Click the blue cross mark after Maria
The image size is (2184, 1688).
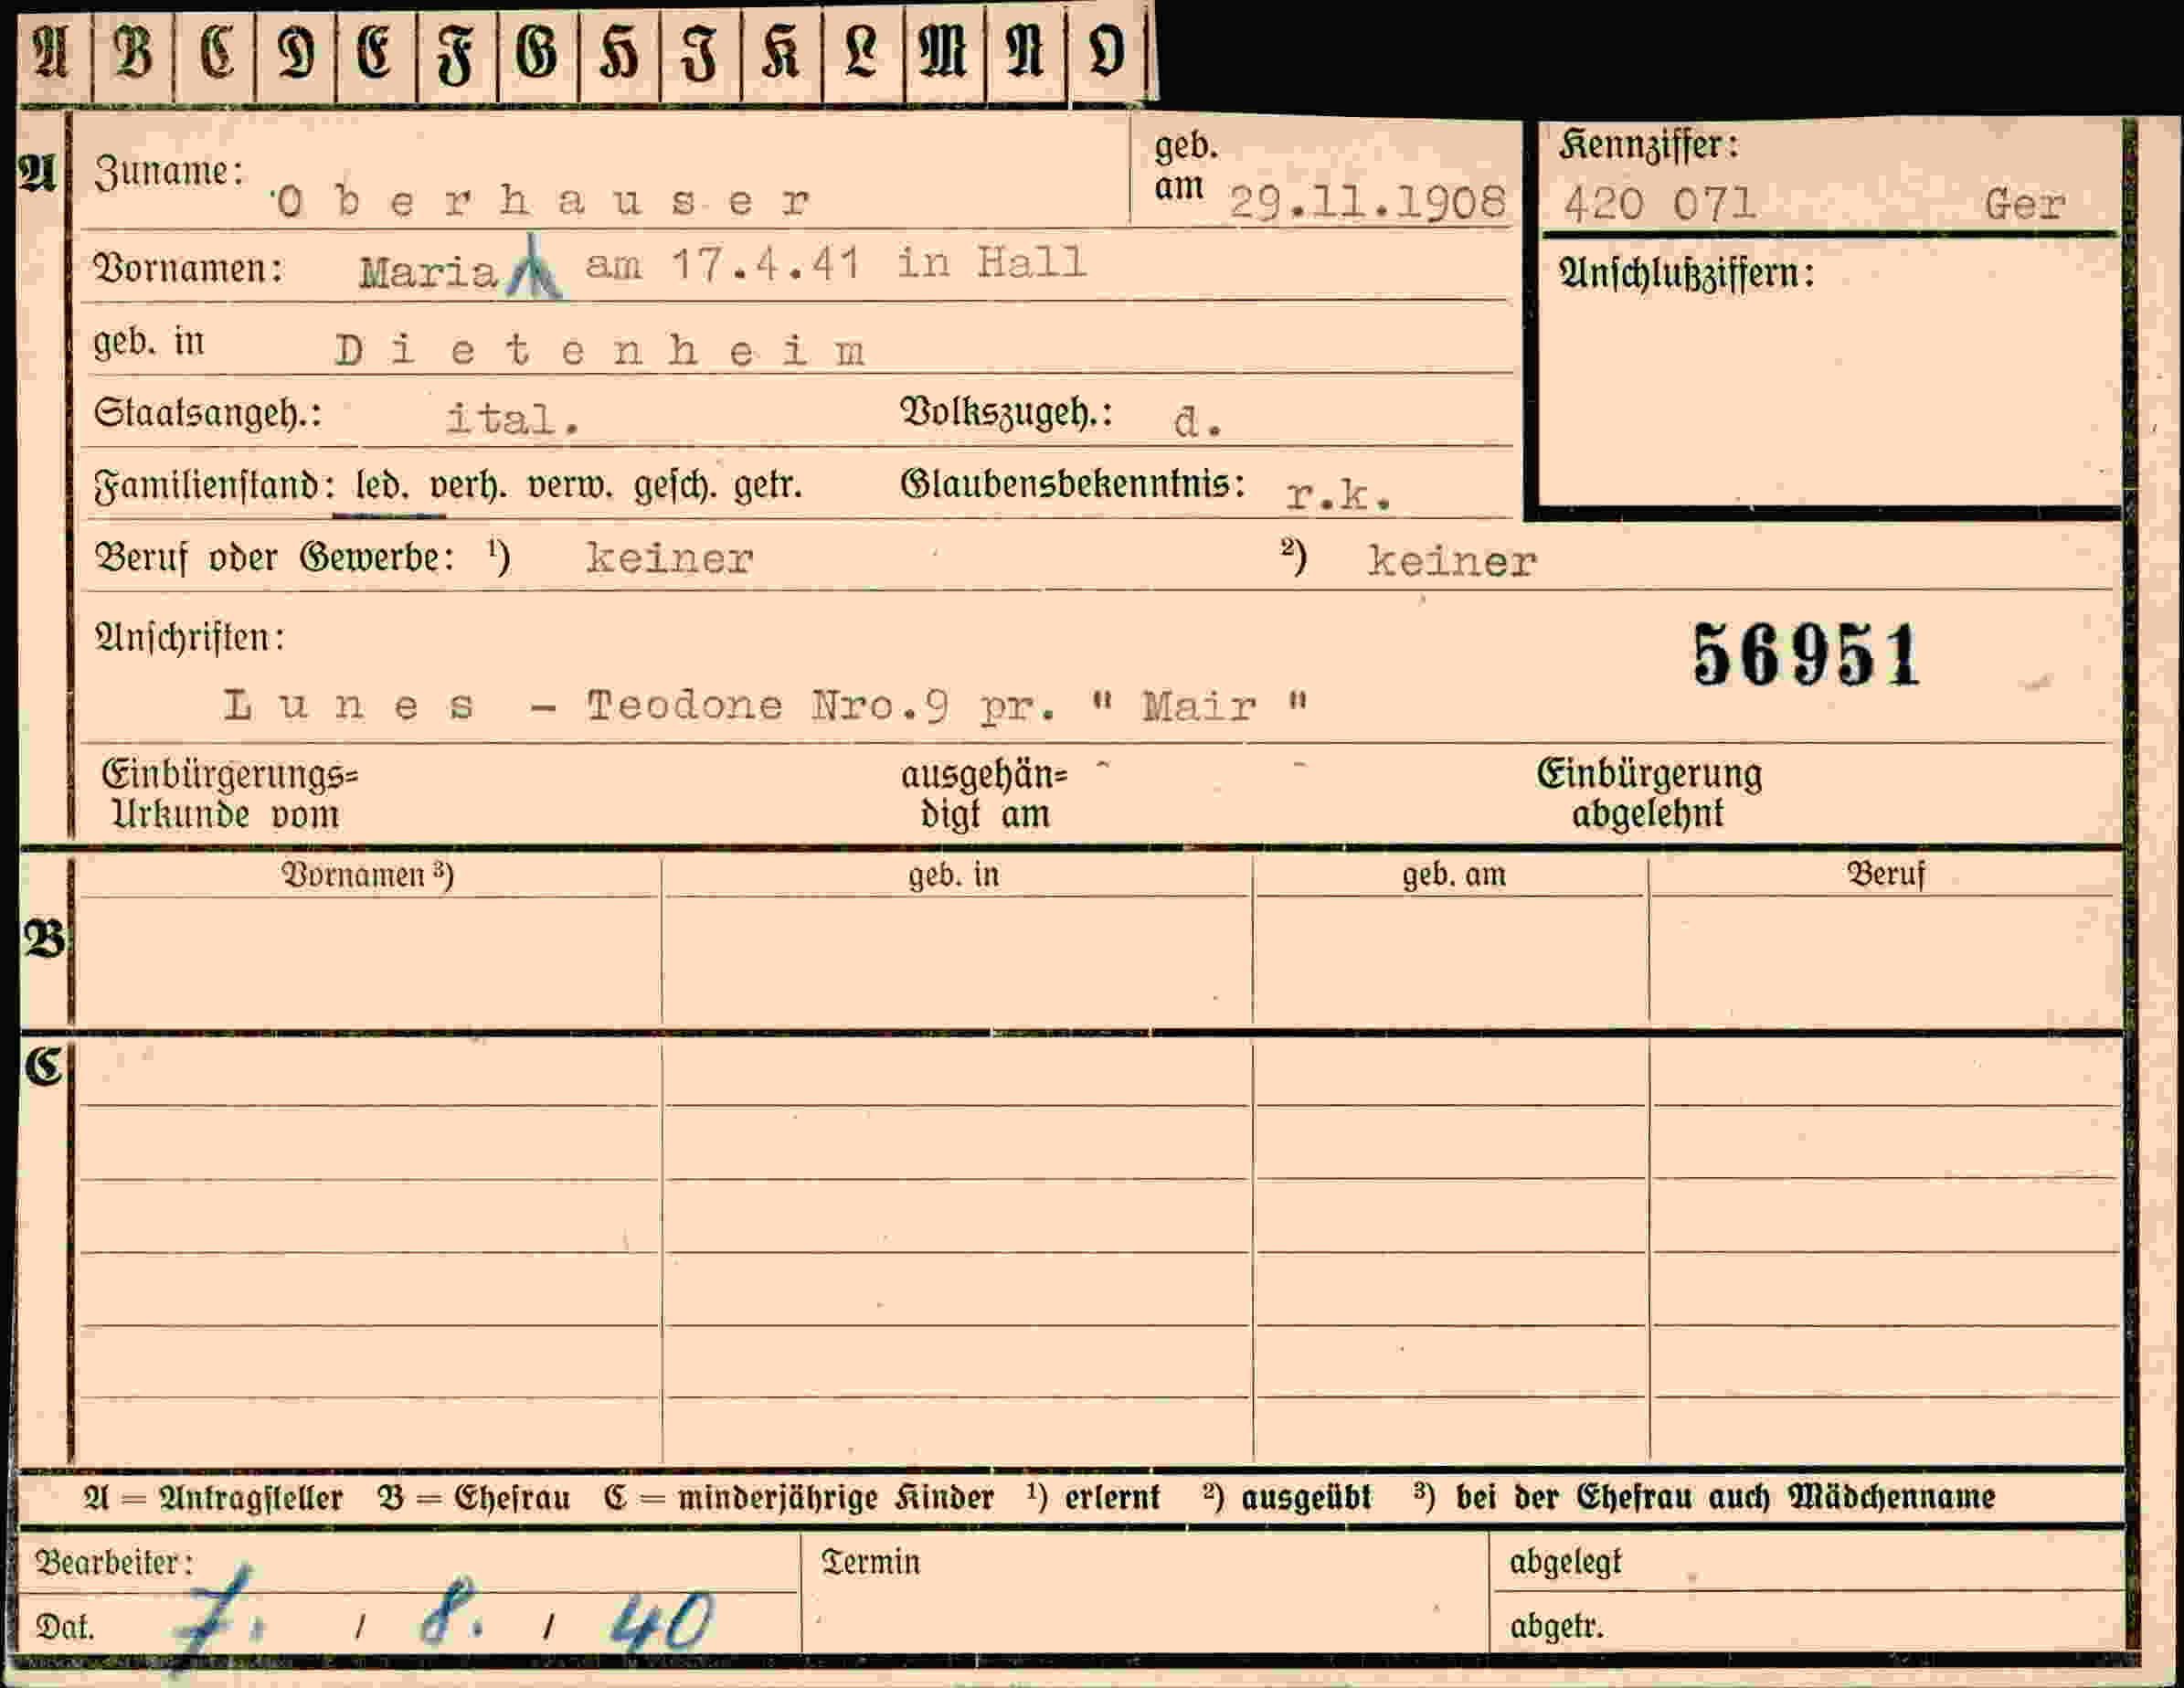pyautogui.click(x=533, y=268)
